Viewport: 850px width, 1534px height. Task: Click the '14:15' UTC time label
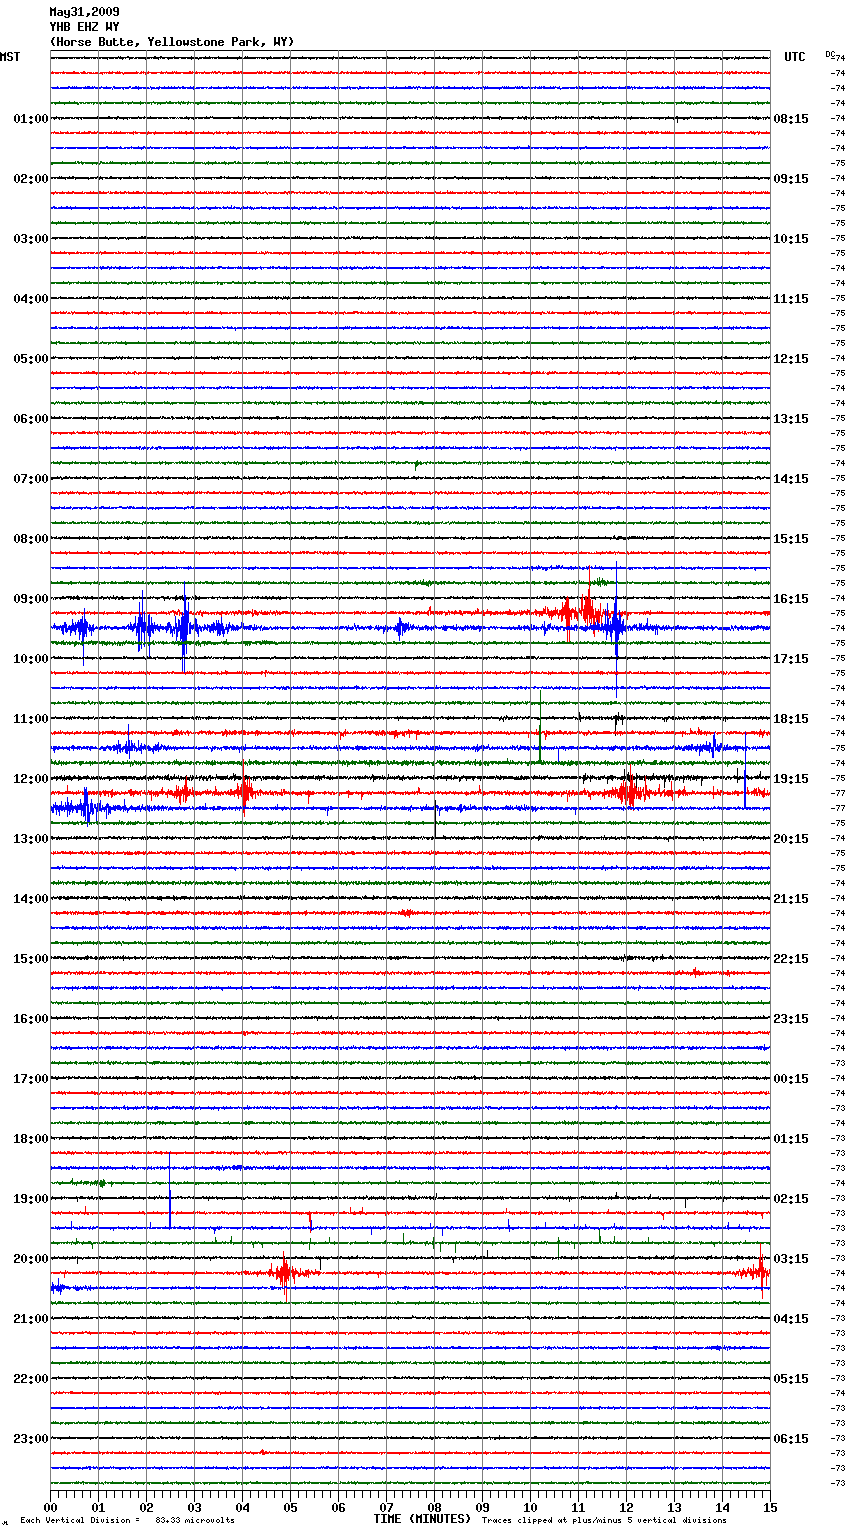point(791,479)
